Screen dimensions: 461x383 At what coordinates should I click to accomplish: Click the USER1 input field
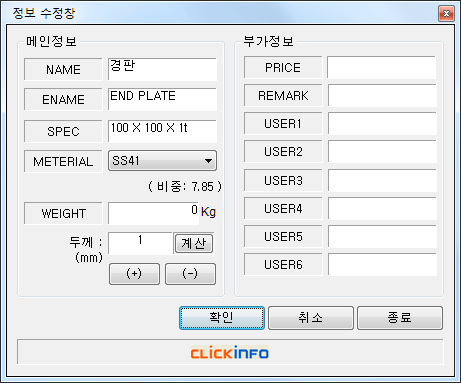click(x=382, y=123)
